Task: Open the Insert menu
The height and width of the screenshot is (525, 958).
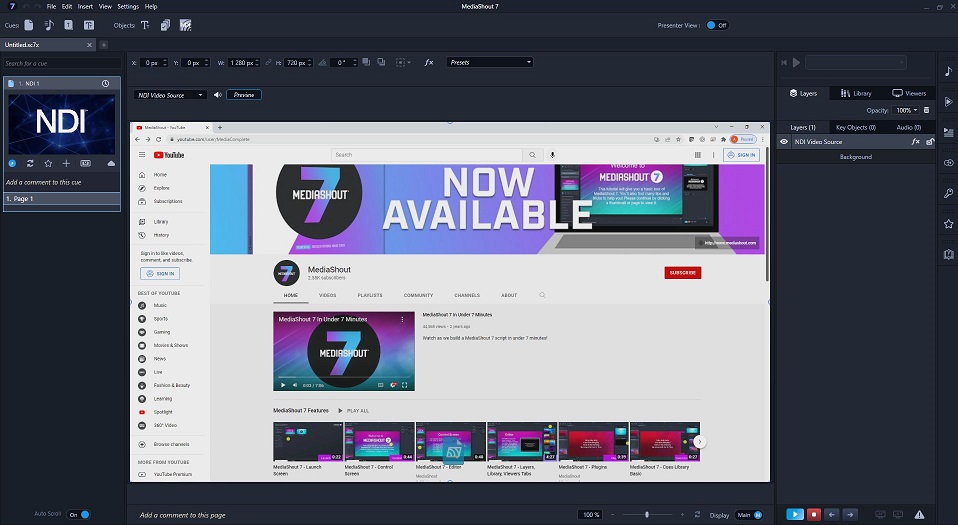Action: tap(85, 7)
